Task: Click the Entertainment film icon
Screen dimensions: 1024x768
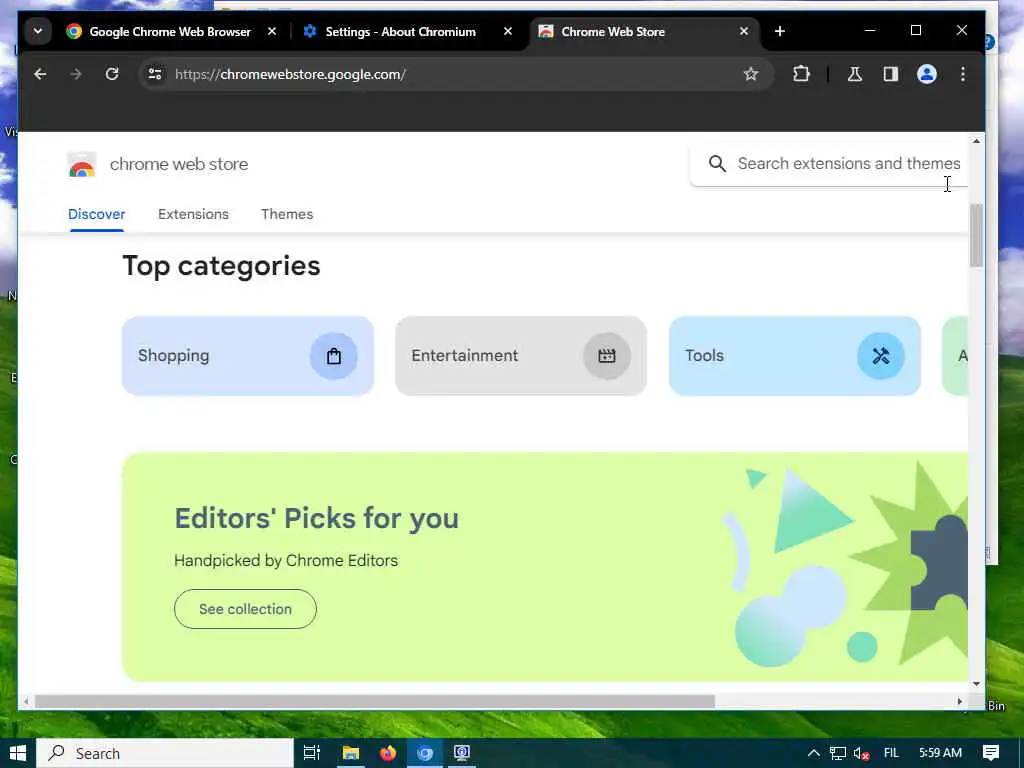Action: tap(607, 356)
